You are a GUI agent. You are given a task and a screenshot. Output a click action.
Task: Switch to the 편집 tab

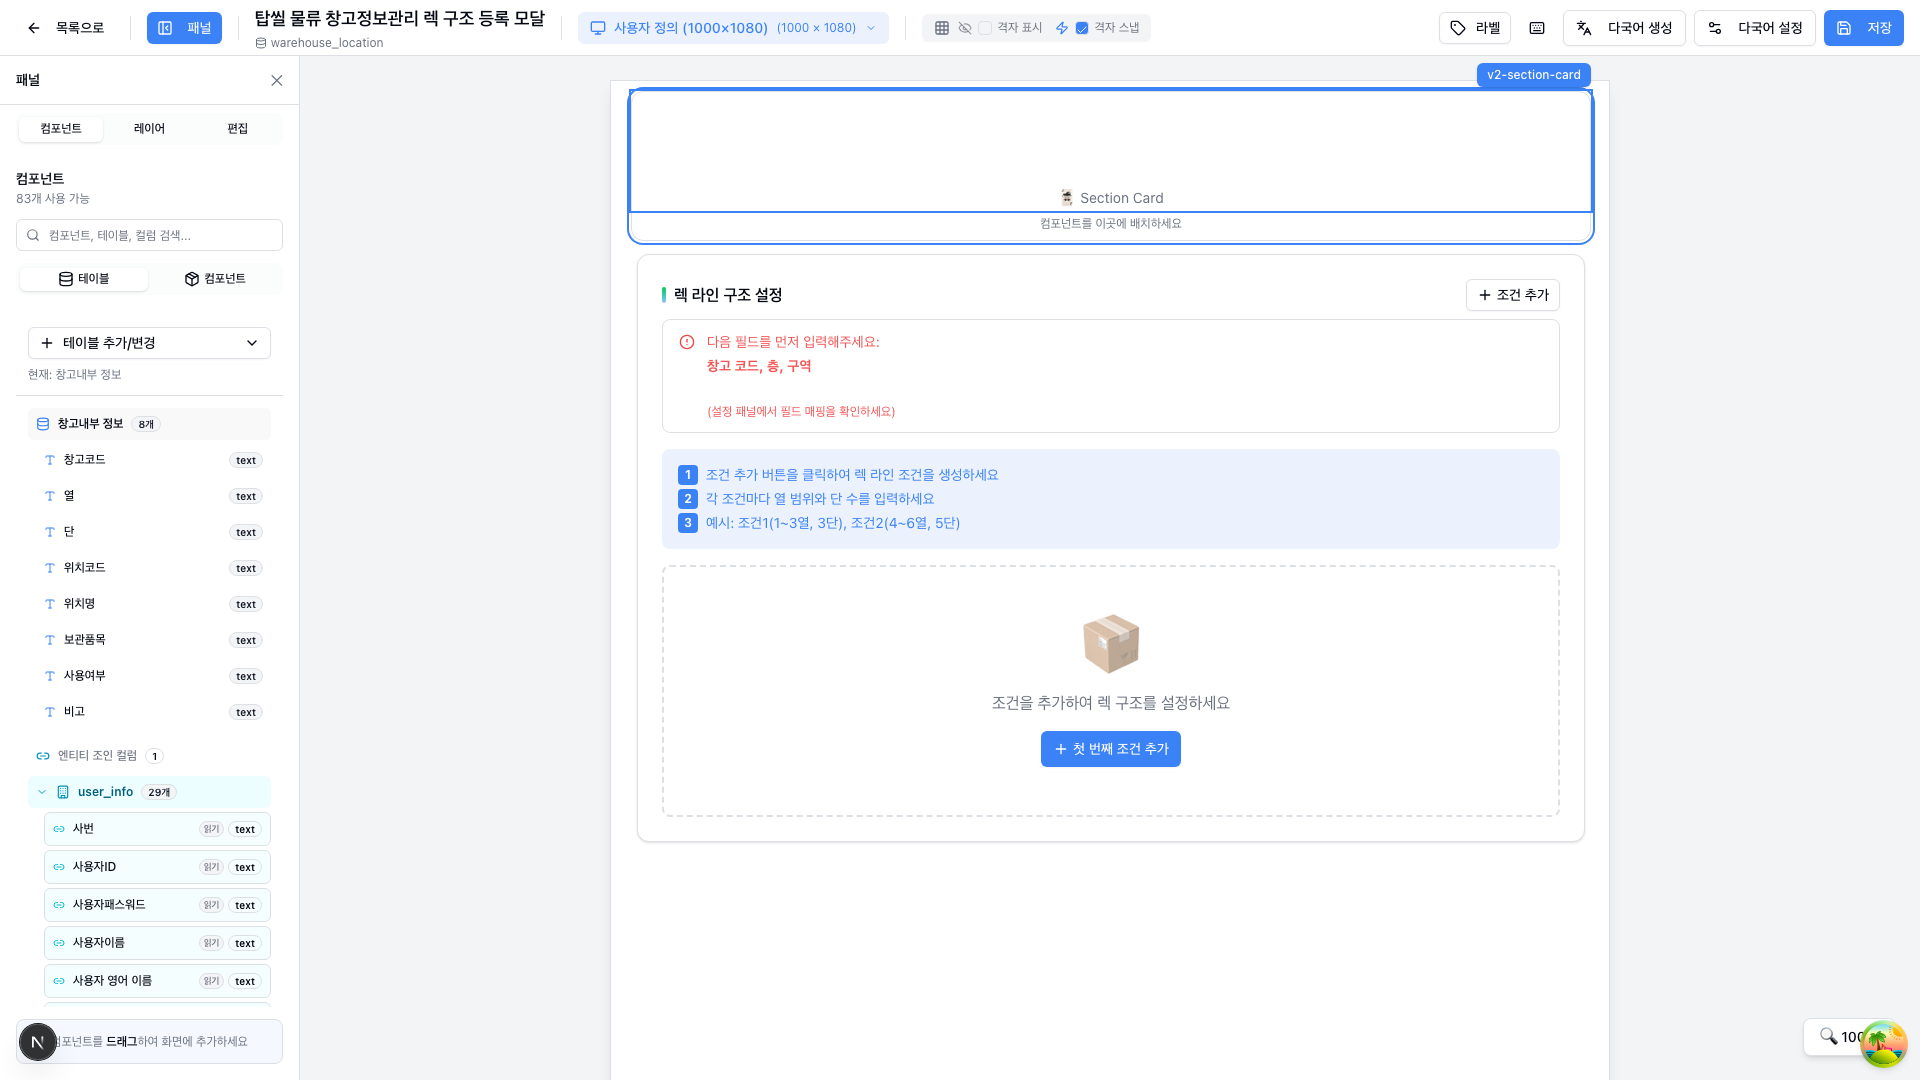(x=237, y=129)
